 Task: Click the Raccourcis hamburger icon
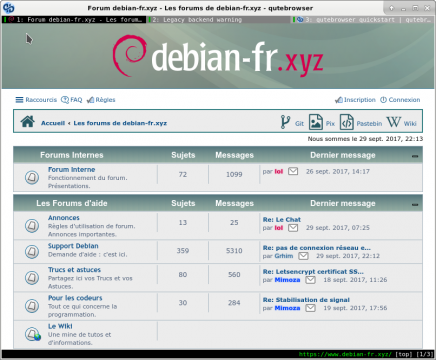click(19, 100)
